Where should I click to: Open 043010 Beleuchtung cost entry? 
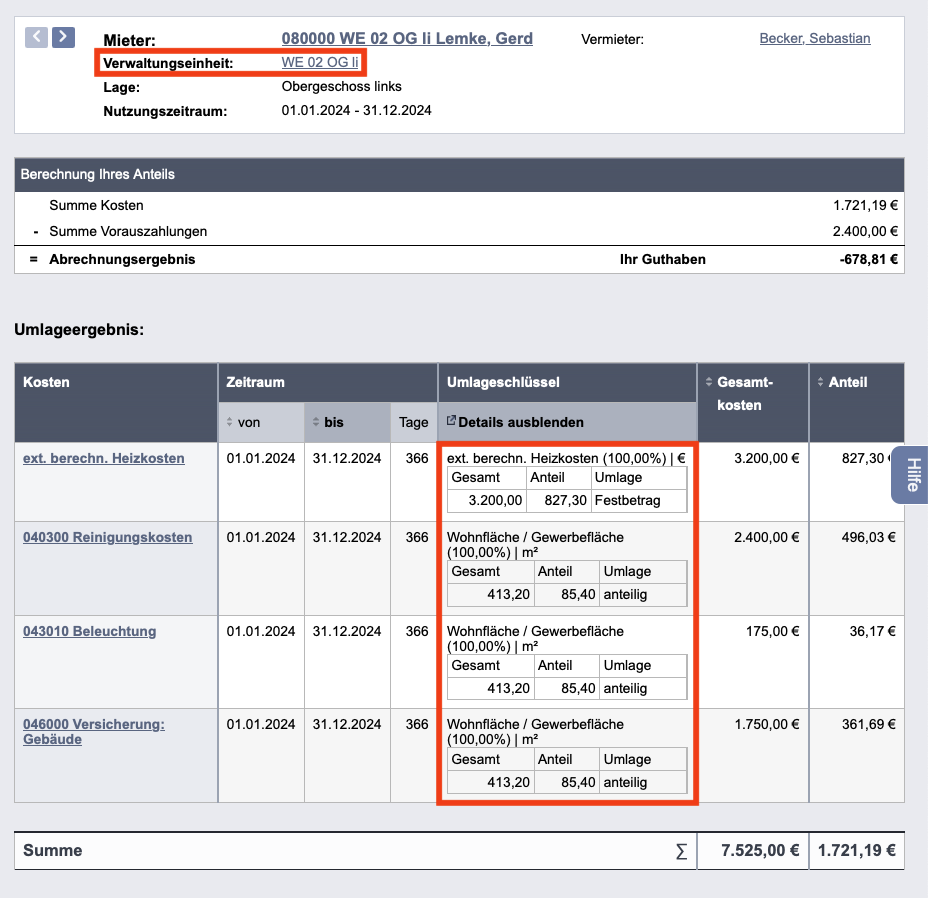click(x=89, y=631)
